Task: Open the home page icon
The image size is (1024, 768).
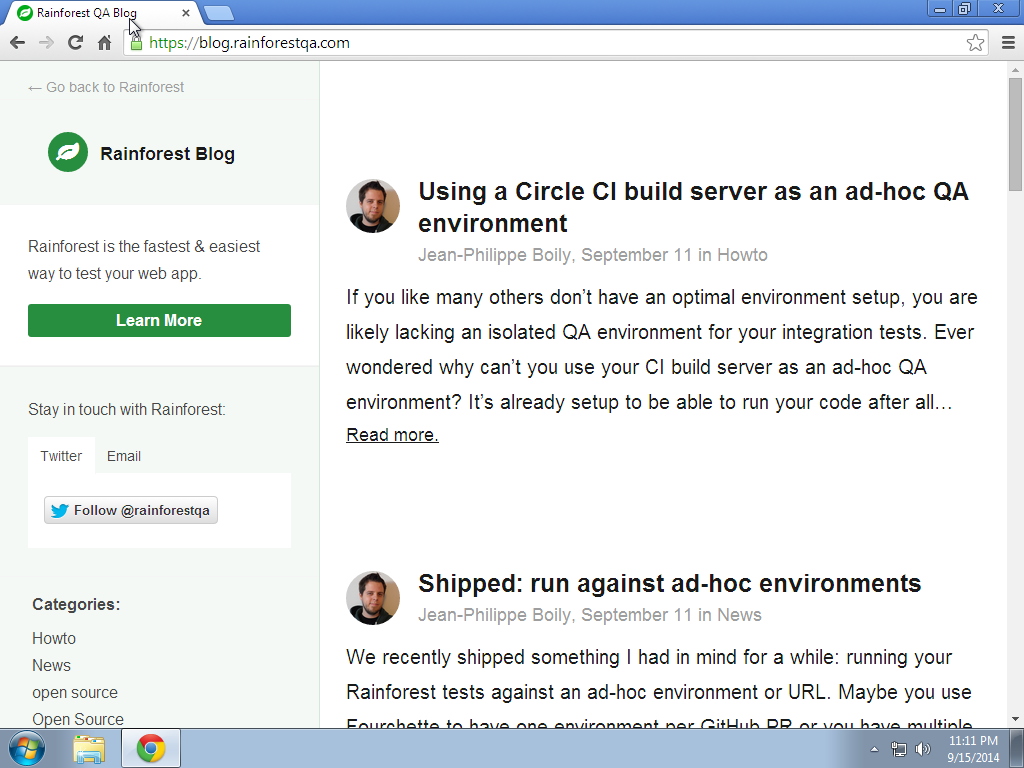Action: (x=104, y=43)
